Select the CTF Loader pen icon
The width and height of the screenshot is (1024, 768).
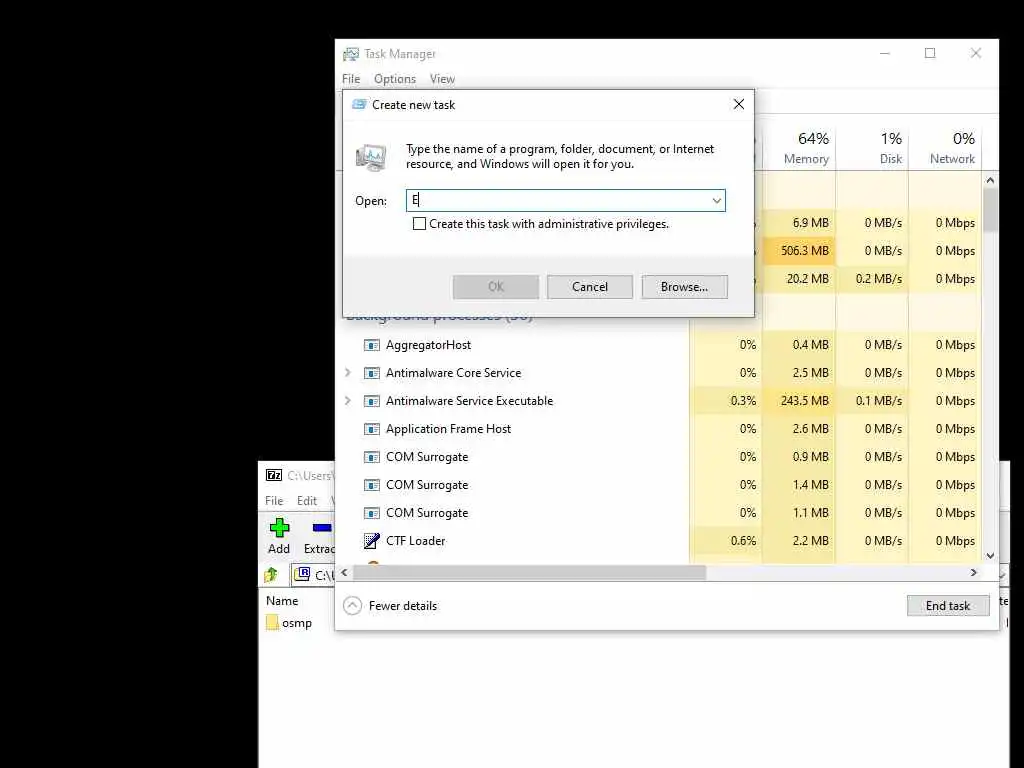pyautogui.click(x=372, y=541)
